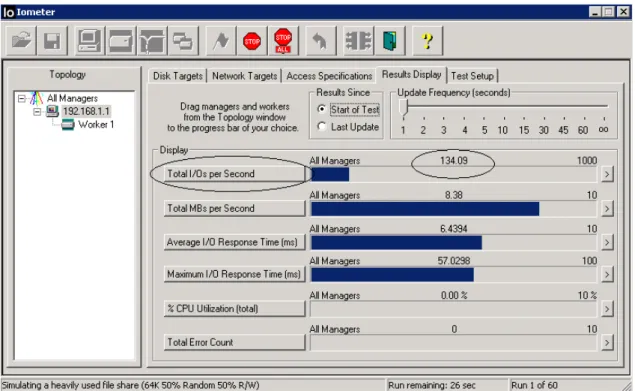This screenshot has width=635, height=391.
Task: Open the Access Specifications tab
Action: 329,76
